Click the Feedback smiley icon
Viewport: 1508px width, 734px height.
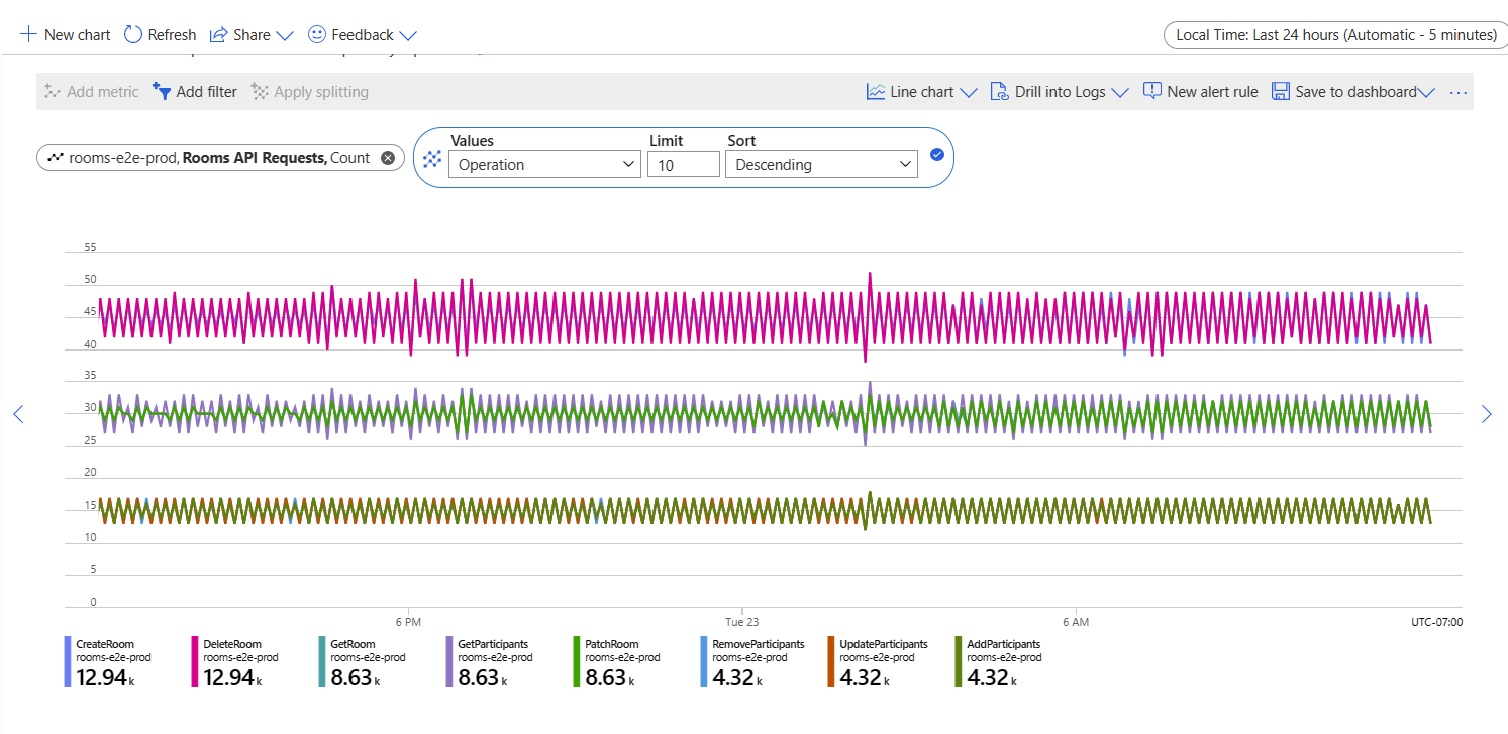(317, 34)
